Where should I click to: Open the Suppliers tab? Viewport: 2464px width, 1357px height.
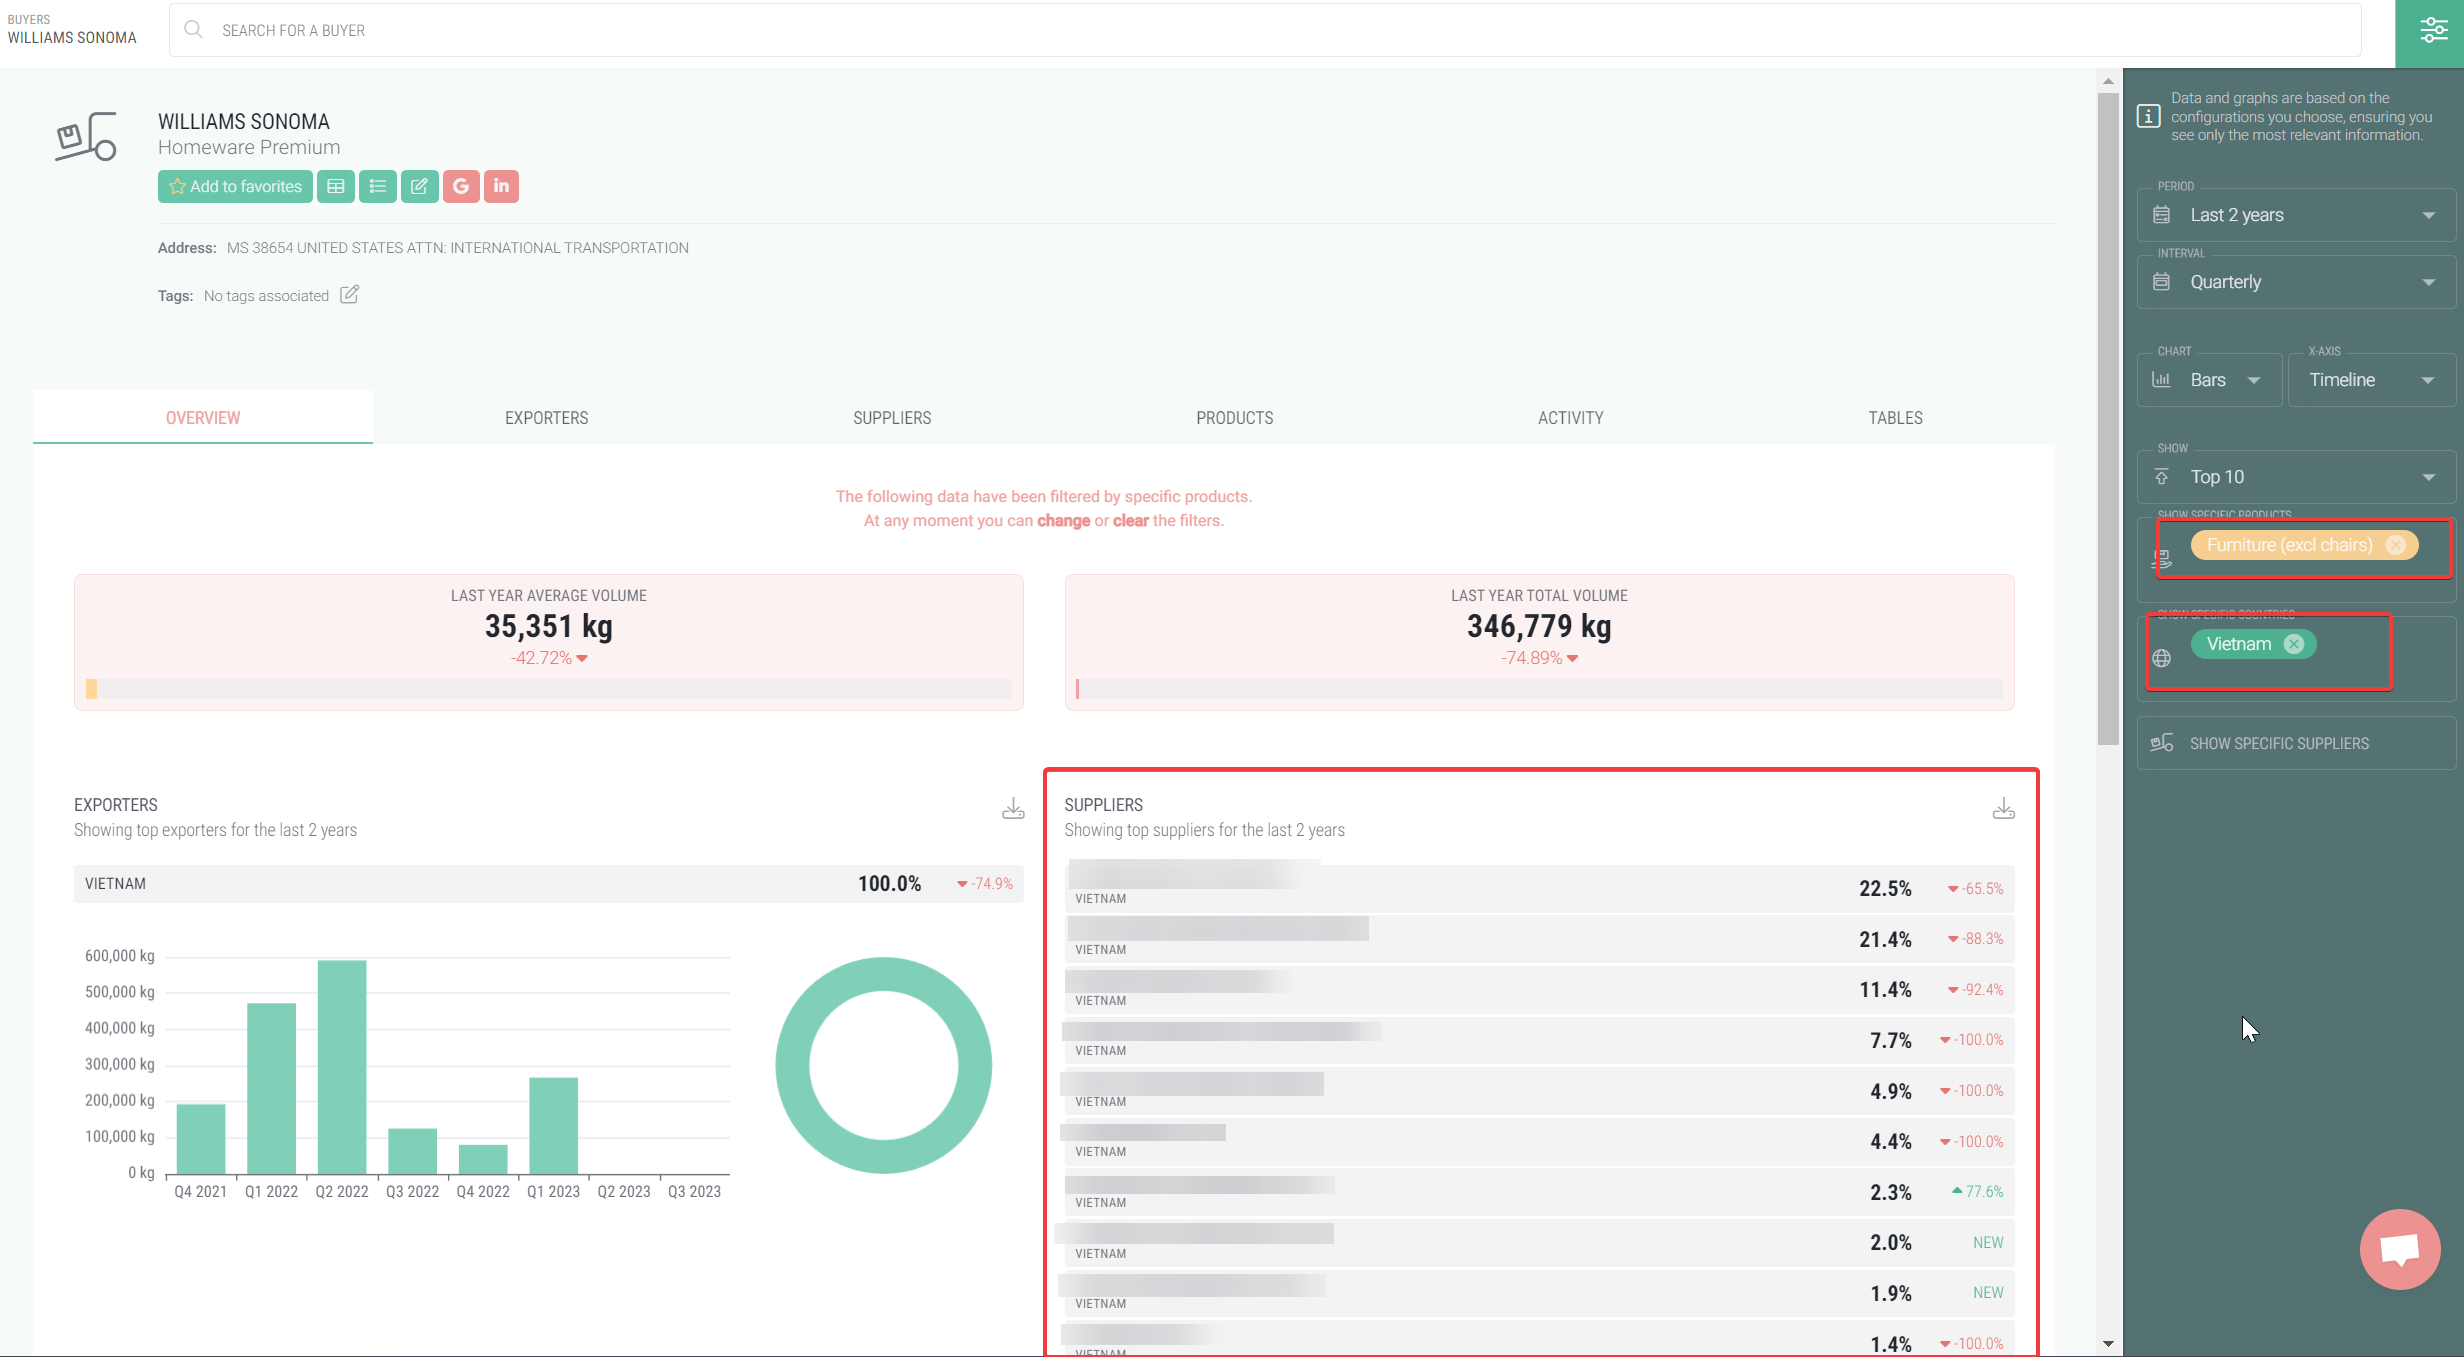pos(892,418)
